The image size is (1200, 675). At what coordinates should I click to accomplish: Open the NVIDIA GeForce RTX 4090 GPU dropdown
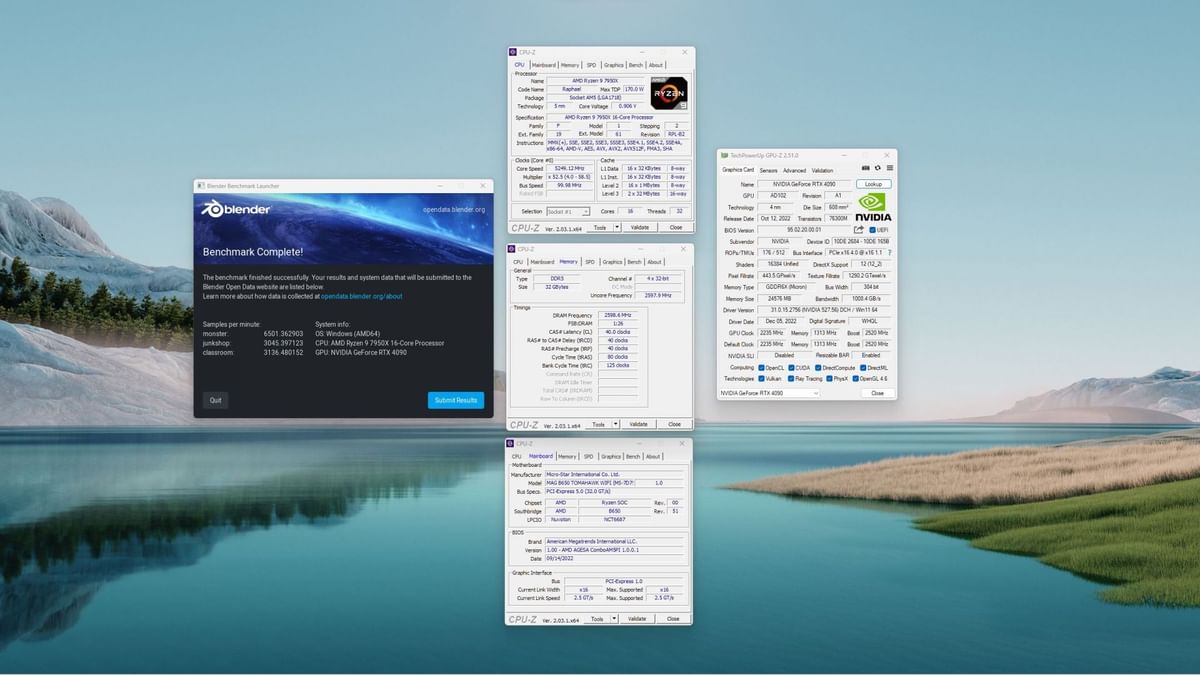768,393
